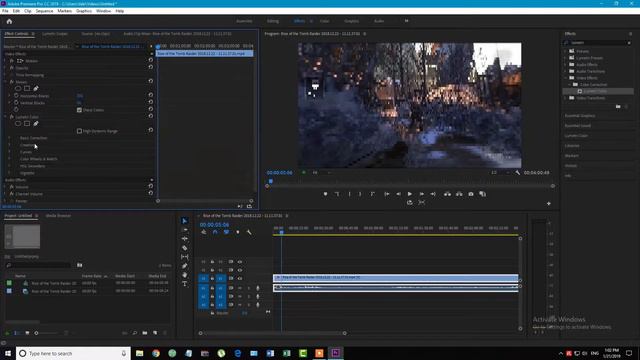Open timeline display settings wrench
Screen dimensions: 640x360
249,232
